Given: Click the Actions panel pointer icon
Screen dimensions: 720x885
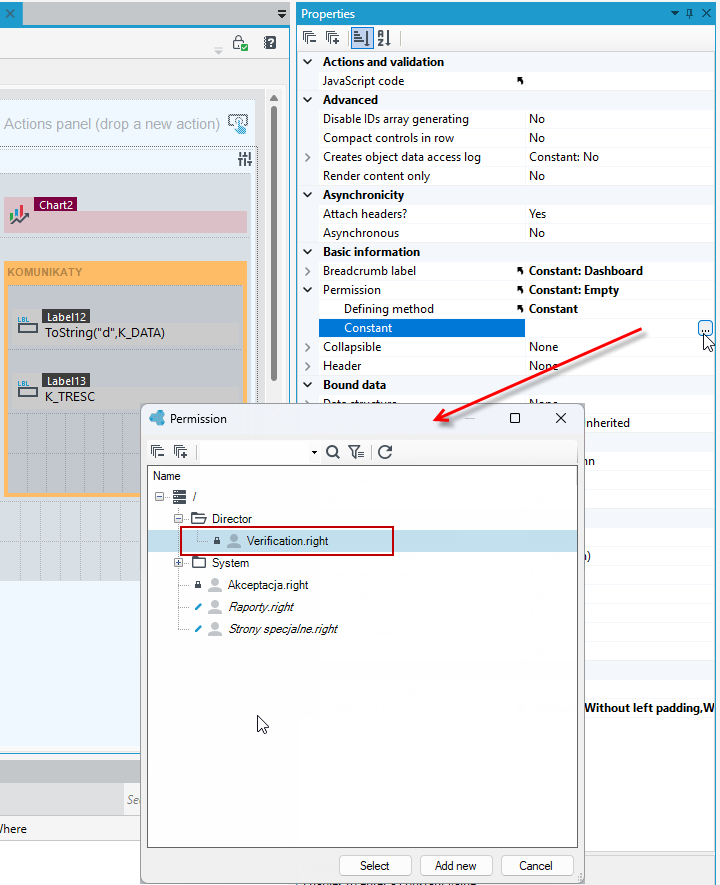Looking at the screenshot, I should pos(238,124).
